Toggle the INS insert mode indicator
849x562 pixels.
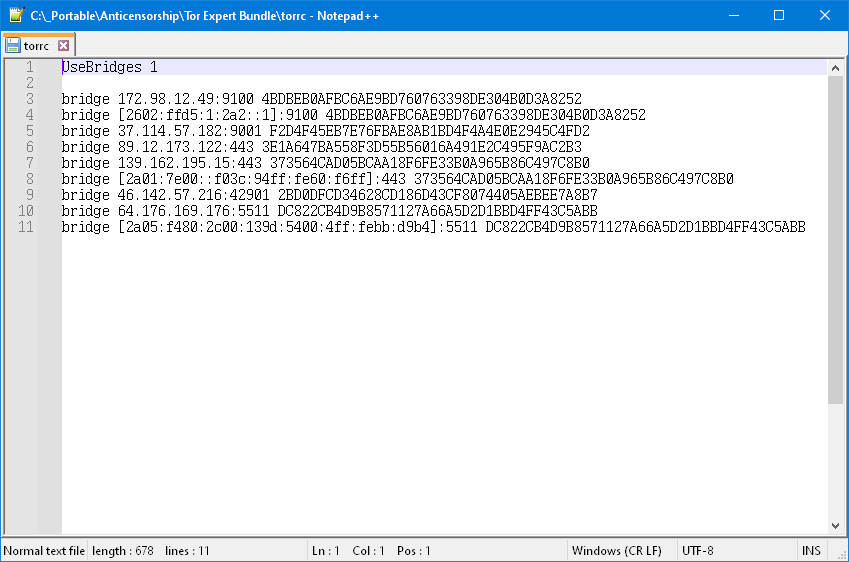[x=811, y=551]
